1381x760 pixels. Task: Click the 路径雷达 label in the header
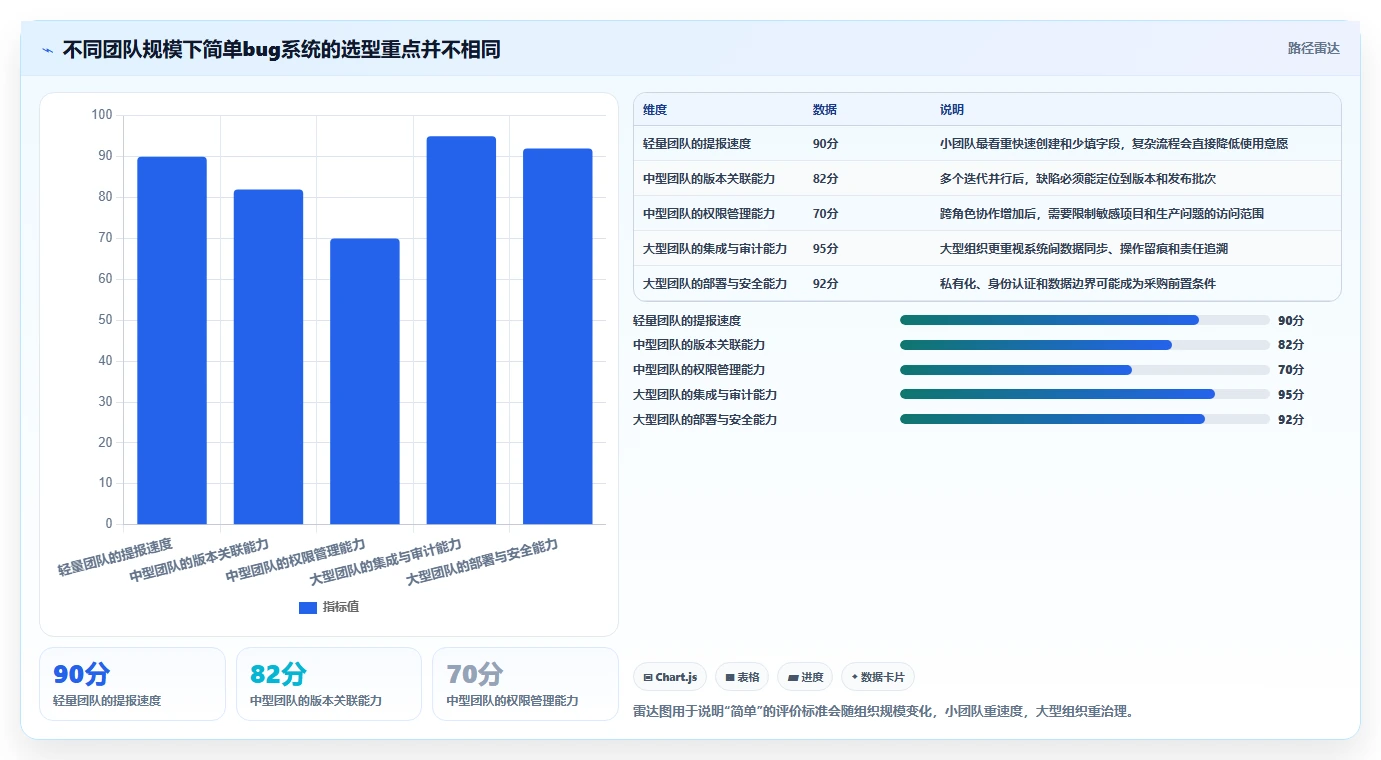(x=1313, y=48)
